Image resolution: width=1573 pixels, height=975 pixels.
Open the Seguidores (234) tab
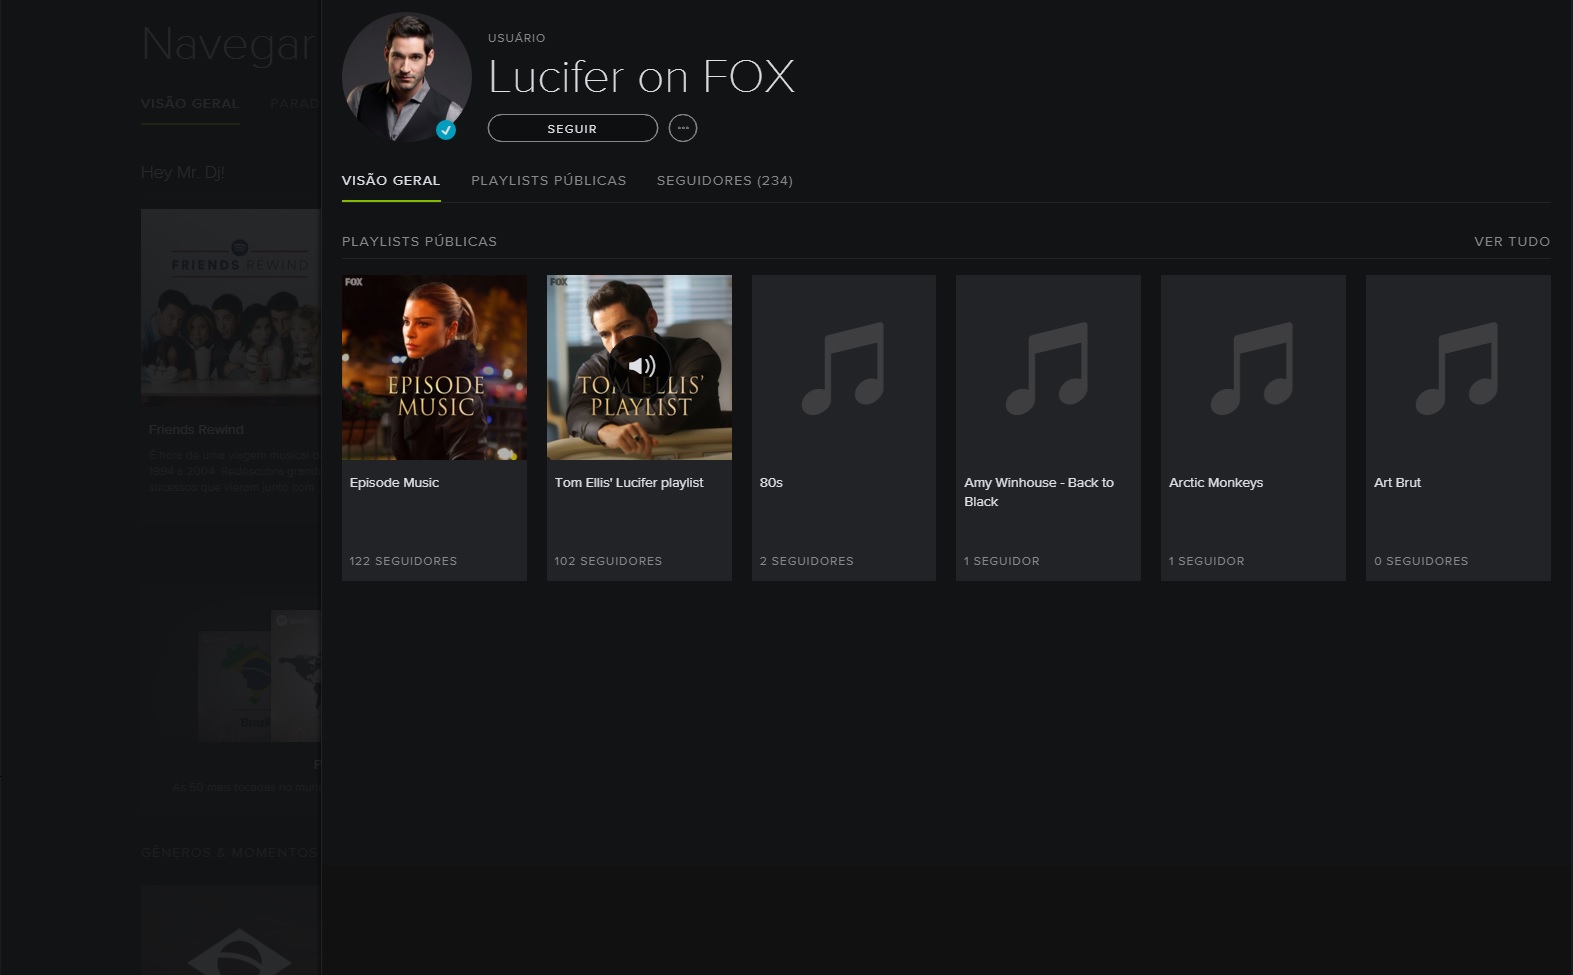point(725,180)
